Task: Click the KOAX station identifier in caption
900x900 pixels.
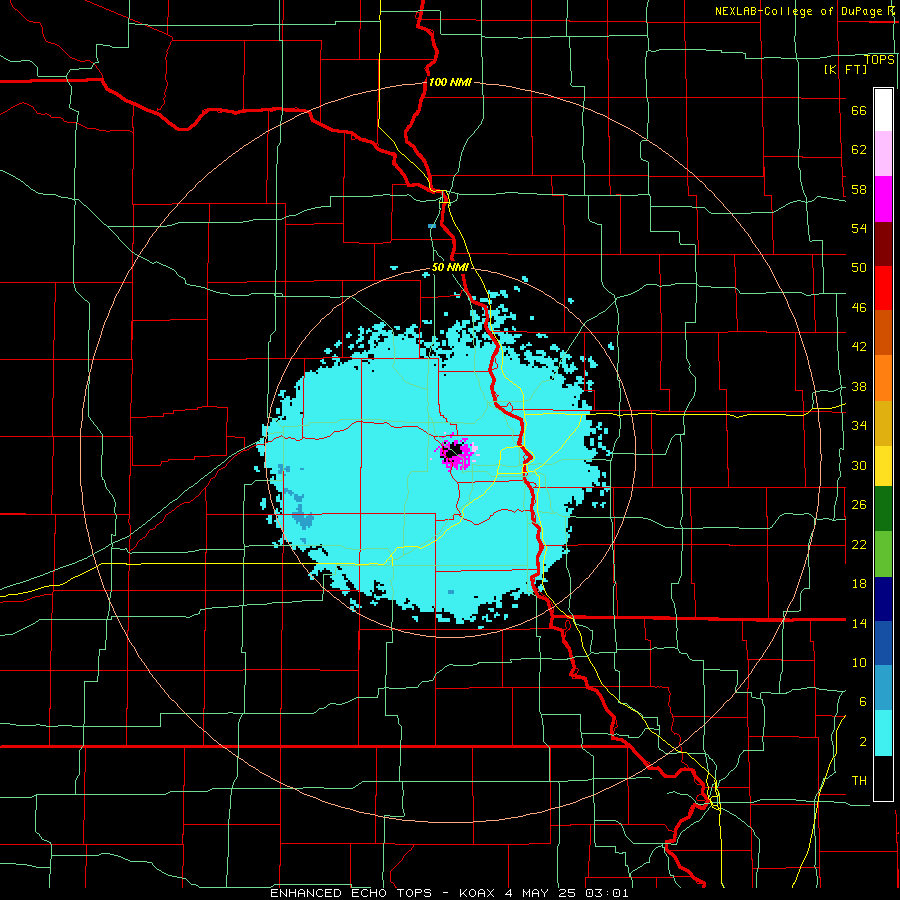Action: click(x=476, y=893)
